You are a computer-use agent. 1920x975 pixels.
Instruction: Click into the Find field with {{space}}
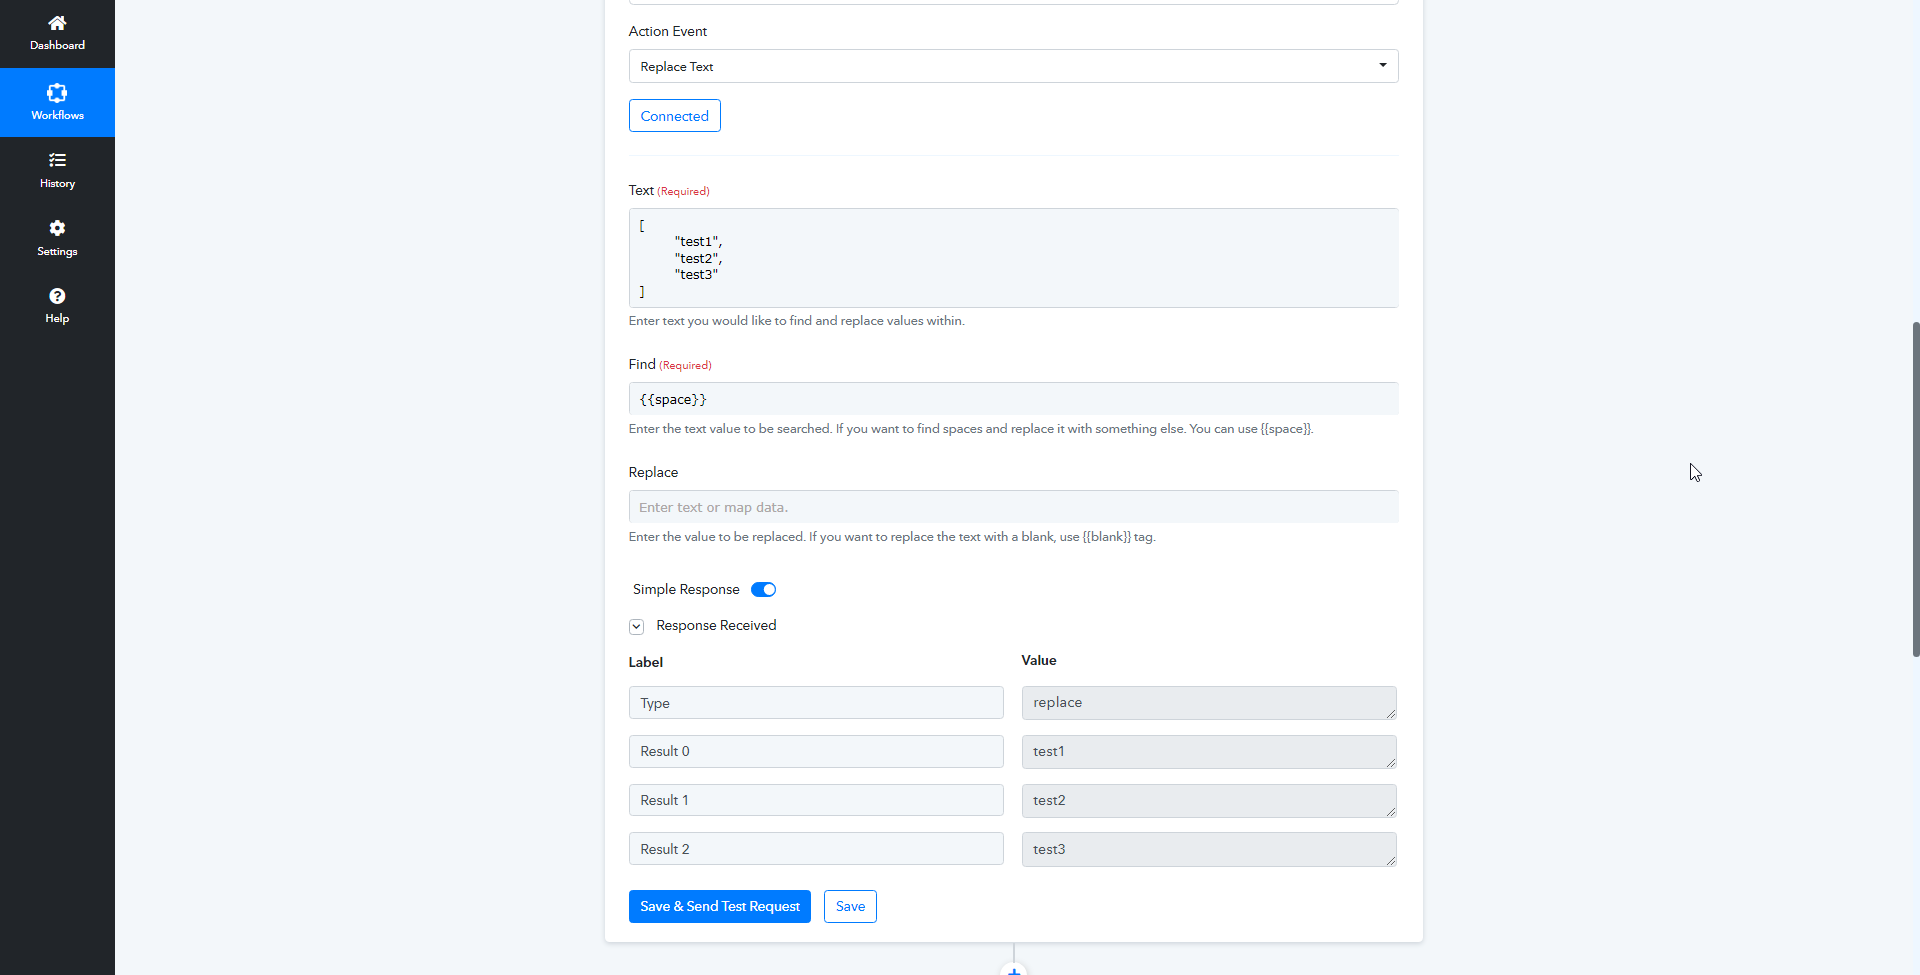(x=1013, y=399)
